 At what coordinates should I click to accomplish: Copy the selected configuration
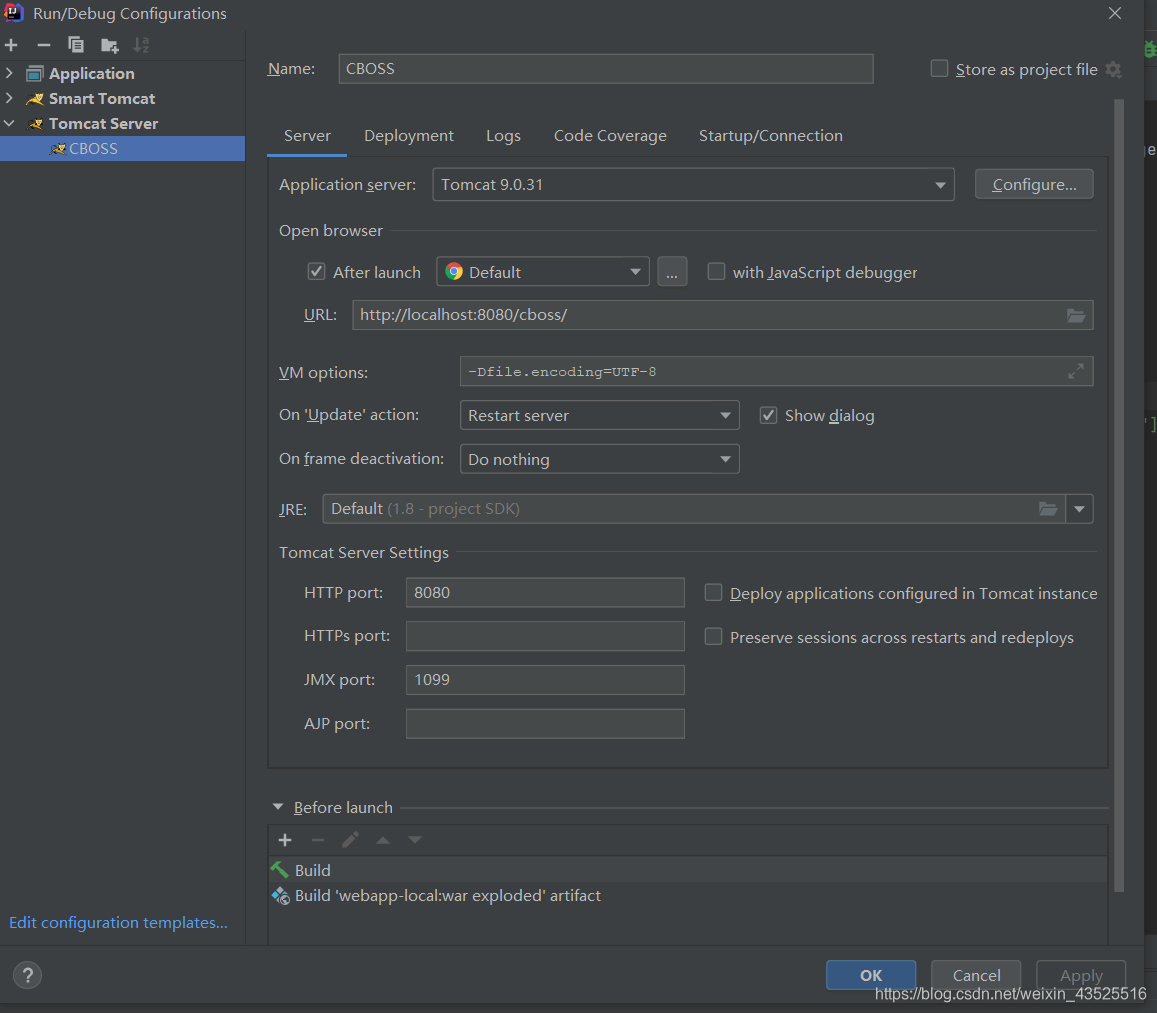(x=75, y=45)
